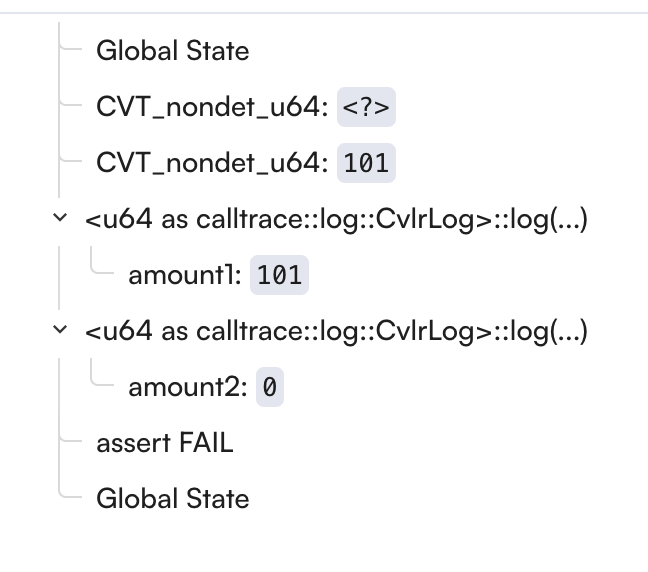Open the CvlrLog log call above amount2
This screenshot has width=648, height=572.
point(336,331)
